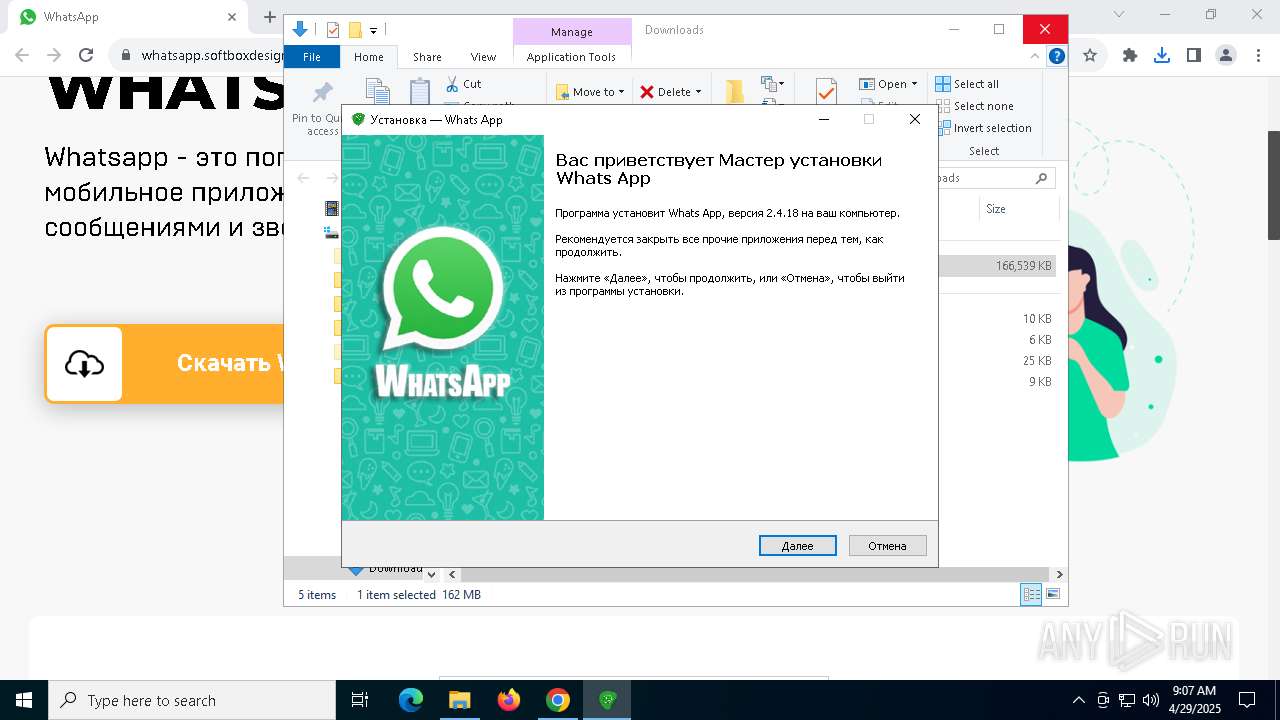The image size is (1280, 720).
Task: Bookmark this page with star icon
Action: click(x=1090, y=56)
